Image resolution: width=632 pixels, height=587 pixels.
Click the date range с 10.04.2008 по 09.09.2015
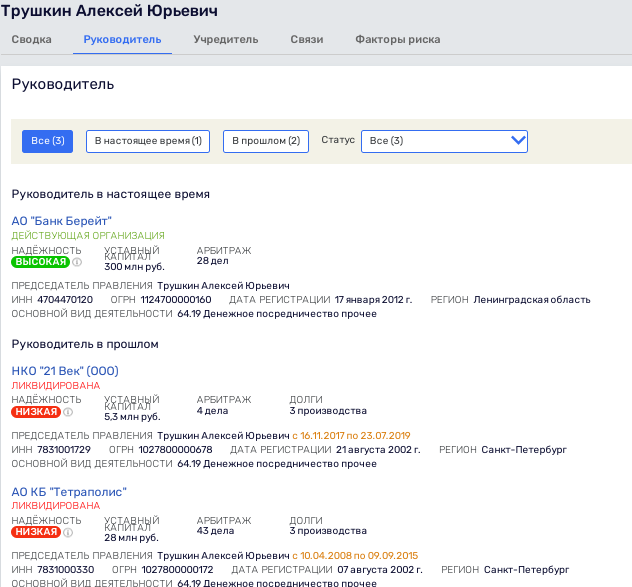click(x=355, y=556)
